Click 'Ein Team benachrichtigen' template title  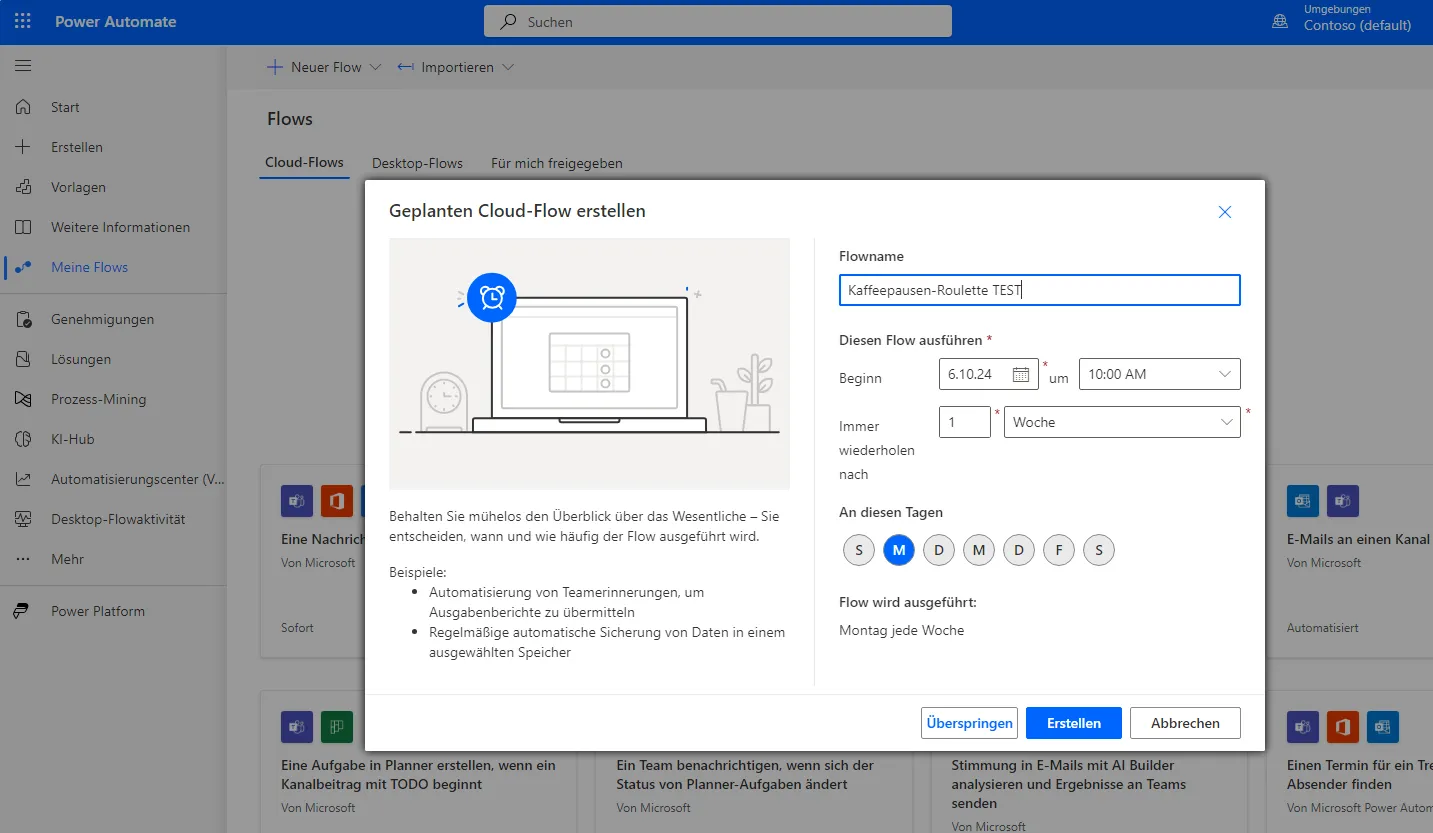pos(745,775)
